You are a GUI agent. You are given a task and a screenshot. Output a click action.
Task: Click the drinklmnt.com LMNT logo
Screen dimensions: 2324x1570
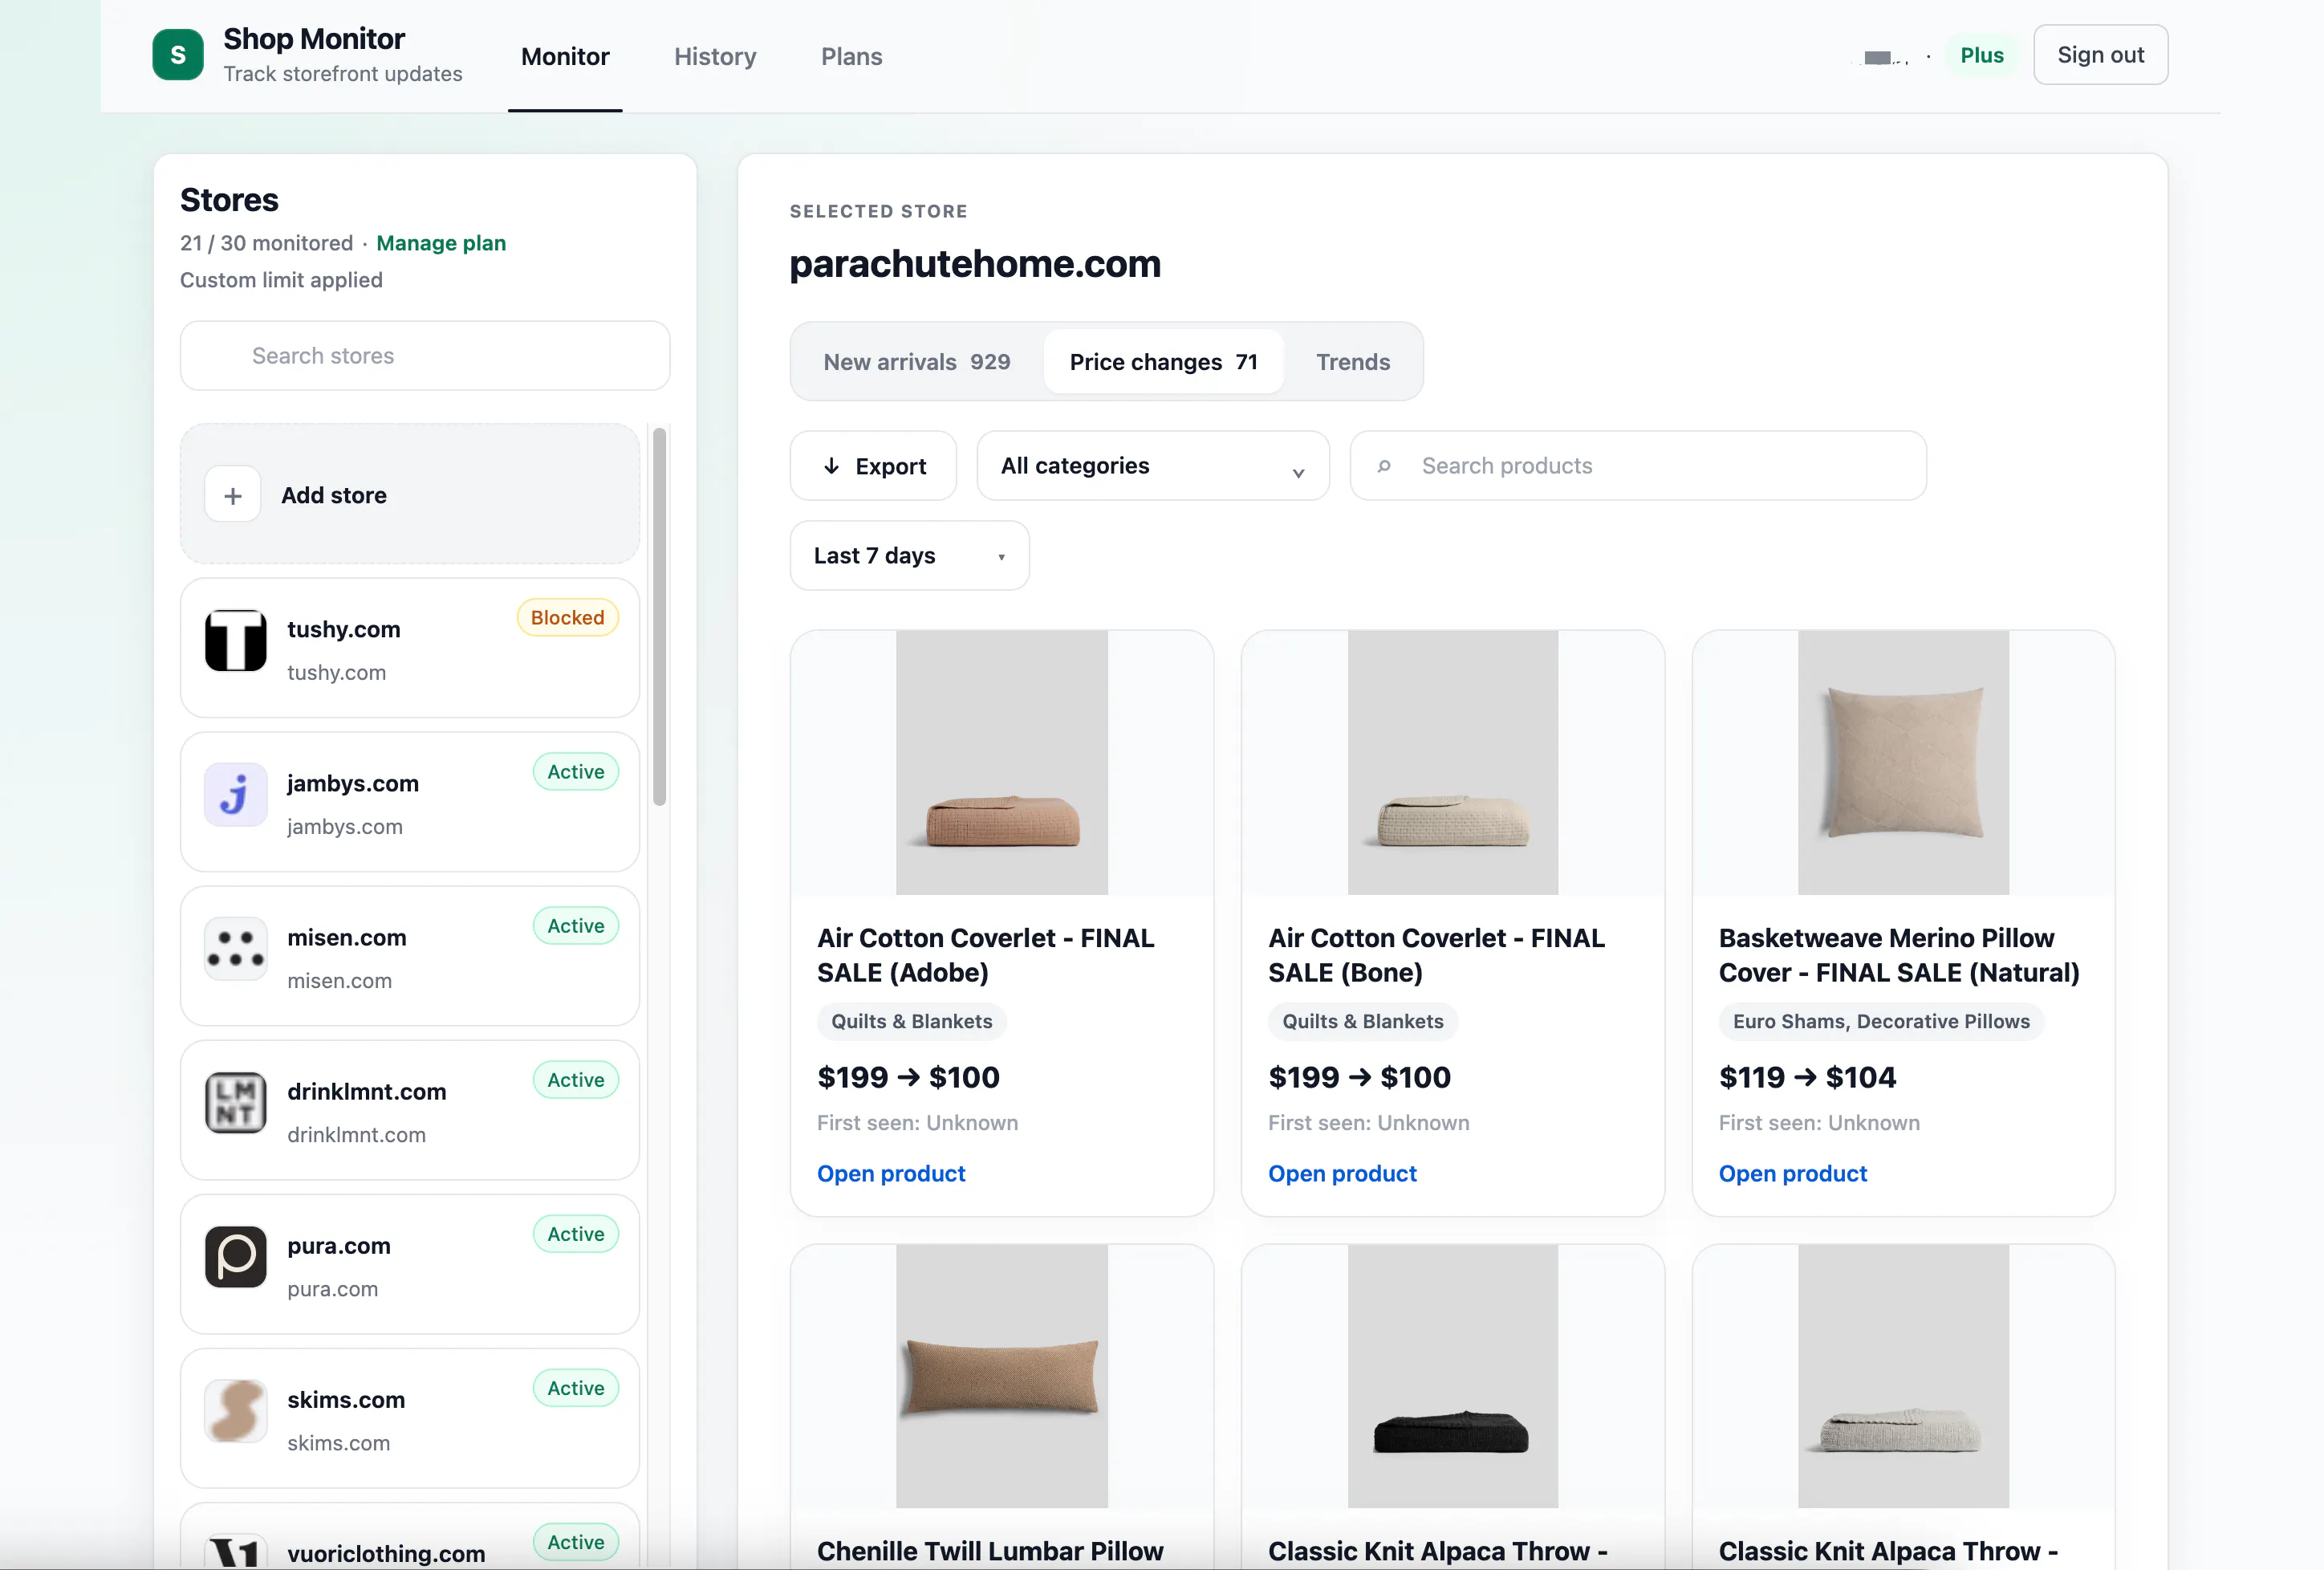(236, 1103)
